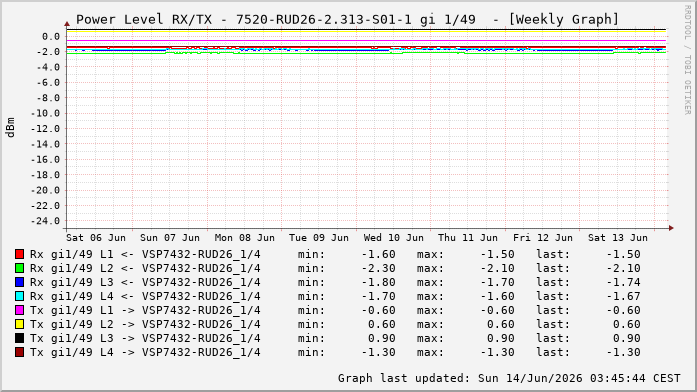Click the 'Tx gi1/49 L3 -> VSP7432-RUD26_1/4' legend label
This screenshot has width=697, height=392.
coord(145,338)
